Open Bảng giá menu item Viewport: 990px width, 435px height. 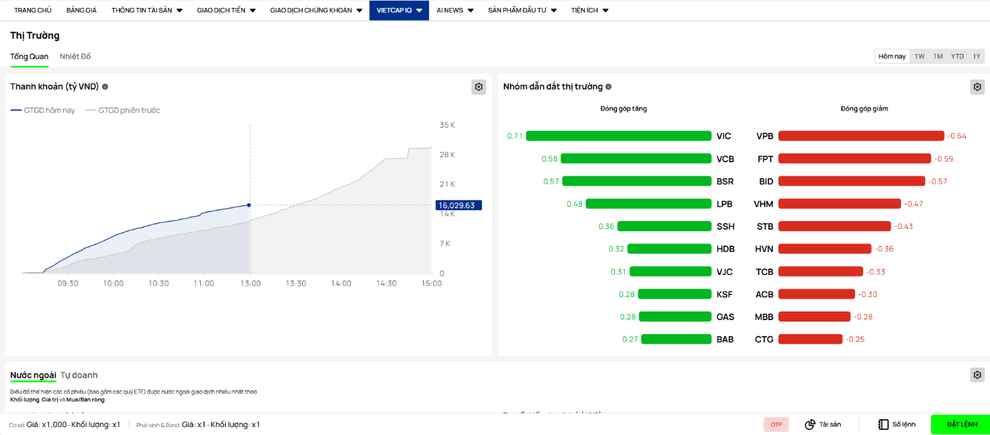click(81, 10)
